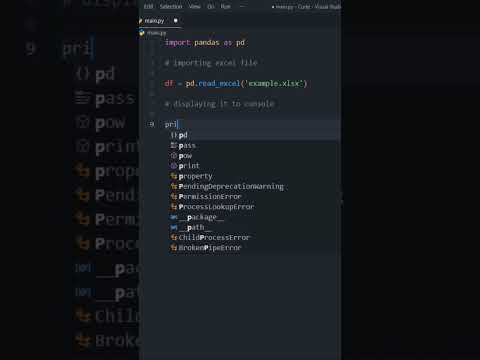Click the class icon beside PendingDeprecationWarning
This screenshot has height=360, width=480.
pos(174,186)
